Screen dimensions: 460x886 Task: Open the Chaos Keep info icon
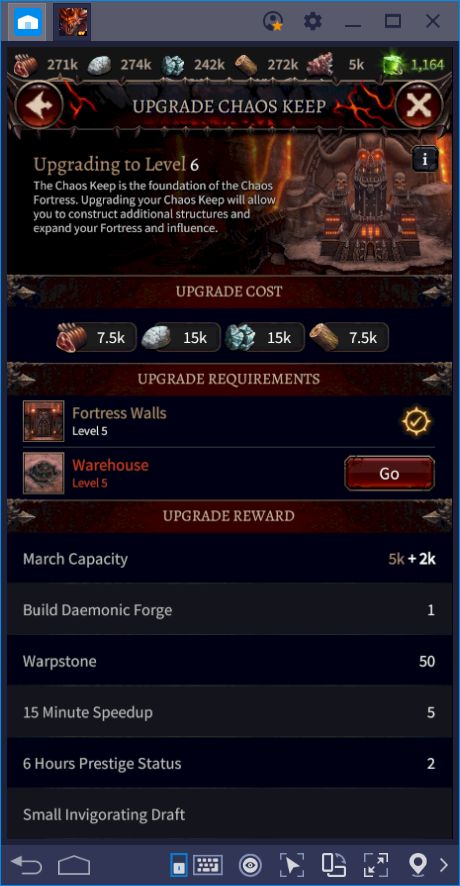click(x=426, y=159)
